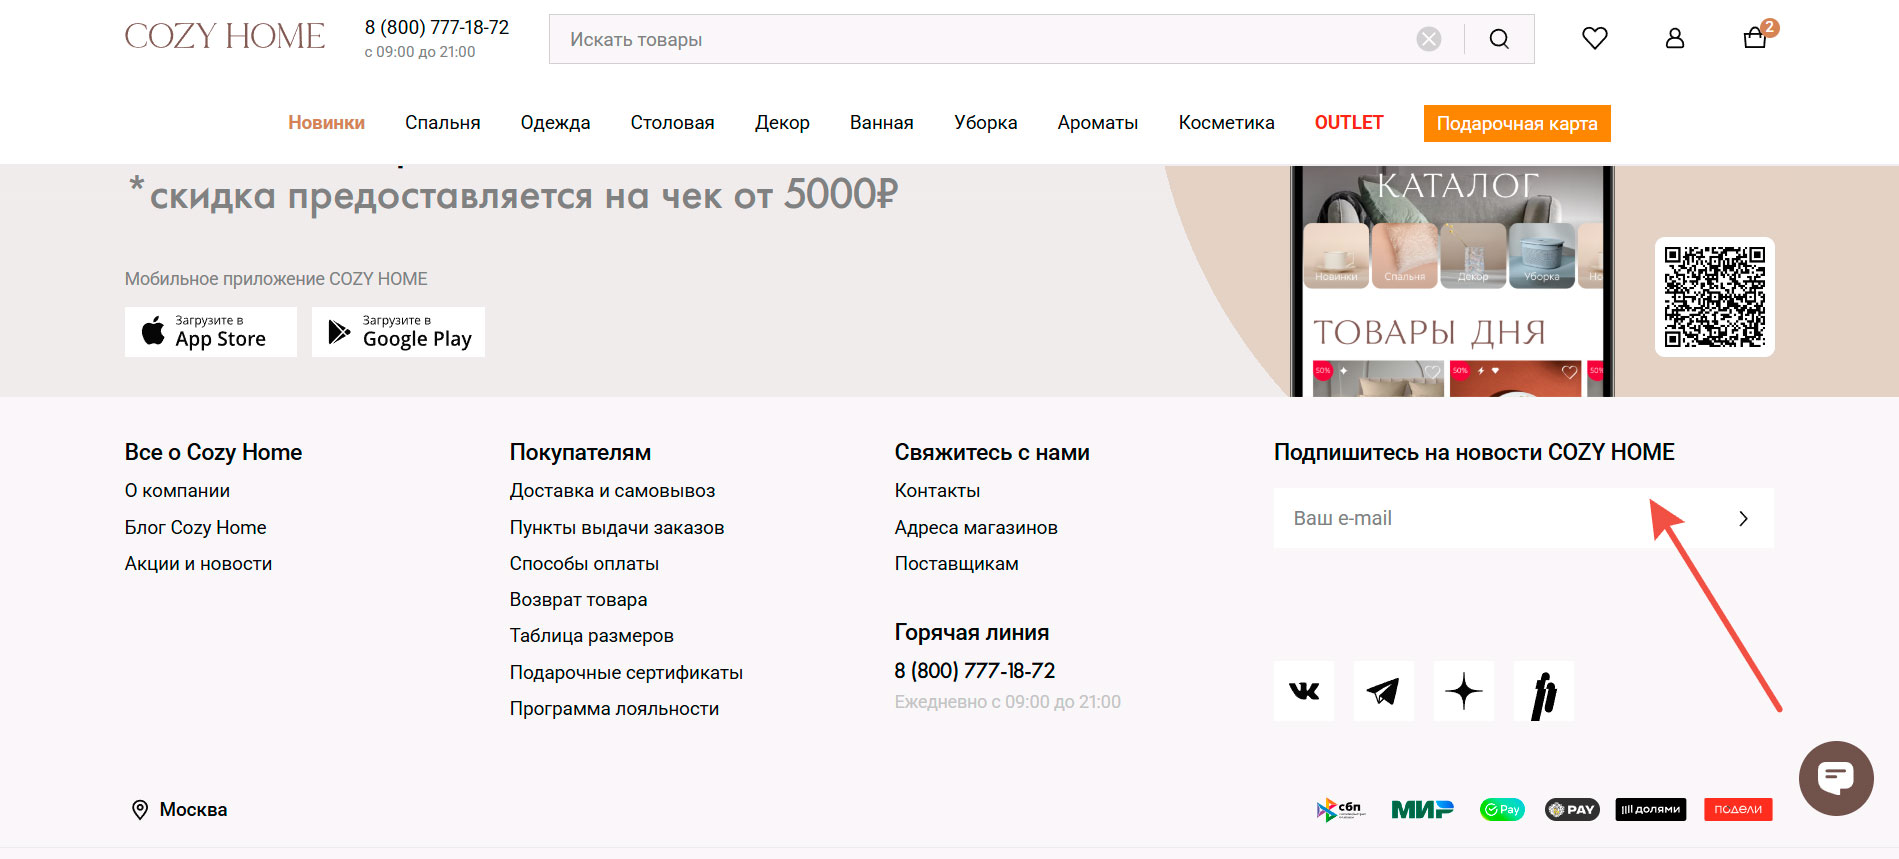
Task: Open the Контакты link
Action: coord(937,491)
